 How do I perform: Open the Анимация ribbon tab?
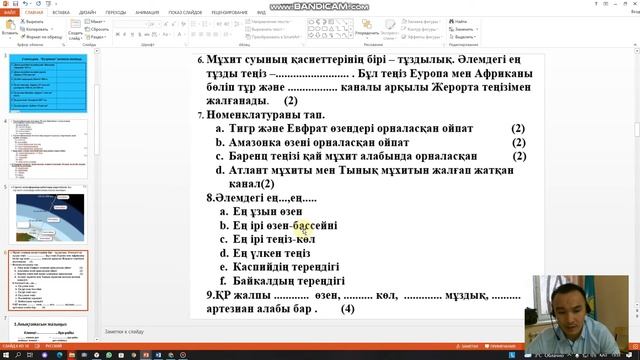[x=147, y=13]
